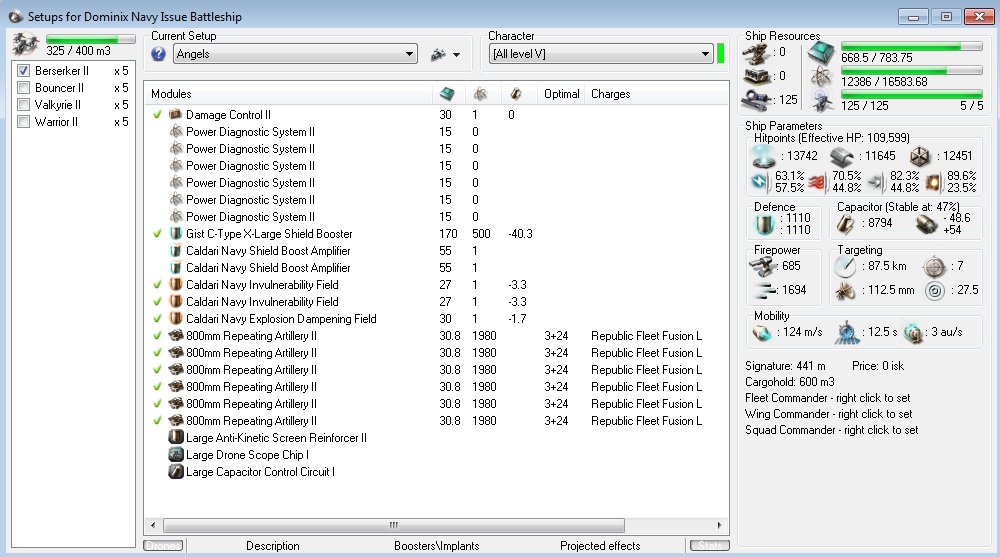This screenshot has height=557, width=1000.
Task: Click the blue help question mark icon
Action: coord(158,54)
